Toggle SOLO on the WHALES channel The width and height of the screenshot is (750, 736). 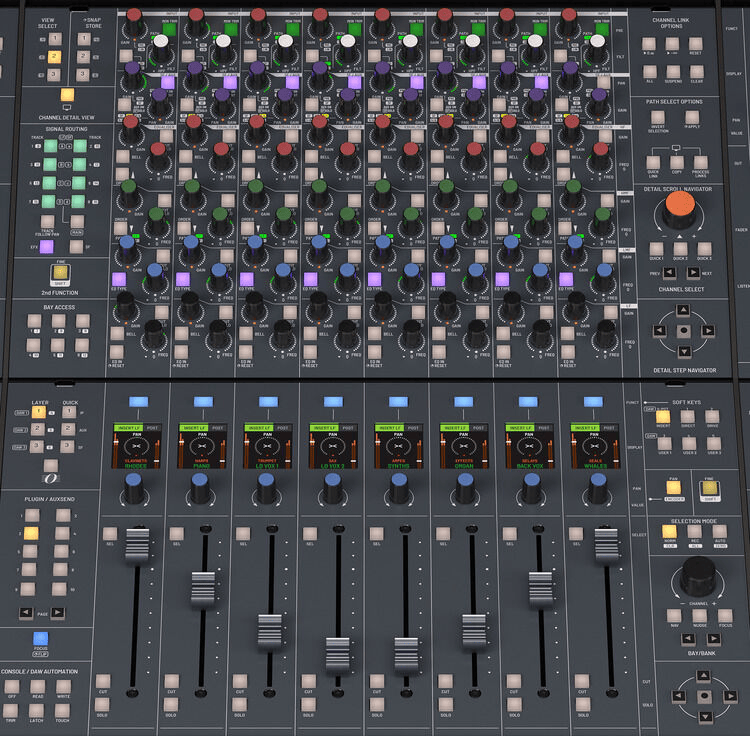pyautogui.click(x=582, y=704)
